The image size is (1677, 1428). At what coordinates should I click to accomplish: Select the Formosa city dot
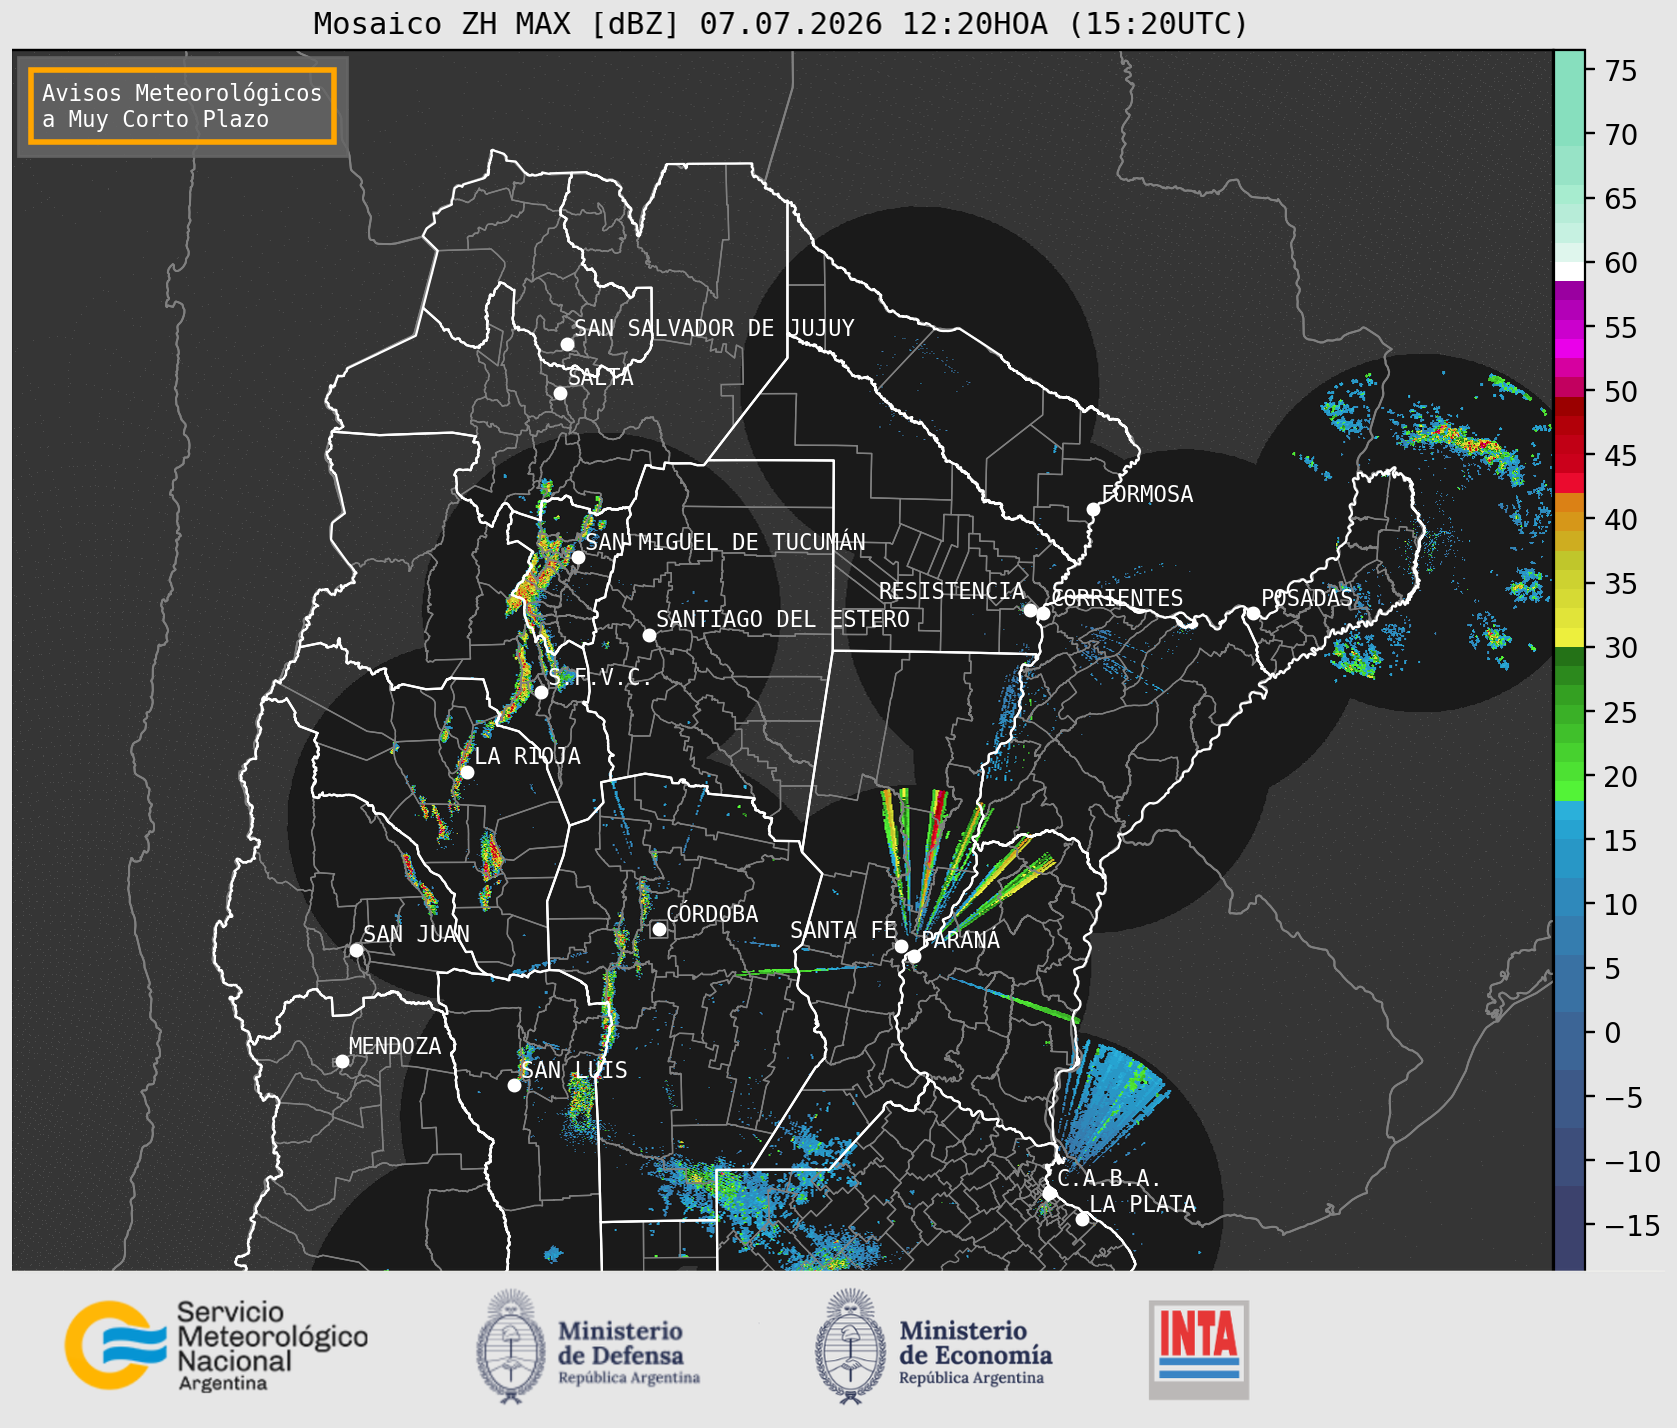1093,509
